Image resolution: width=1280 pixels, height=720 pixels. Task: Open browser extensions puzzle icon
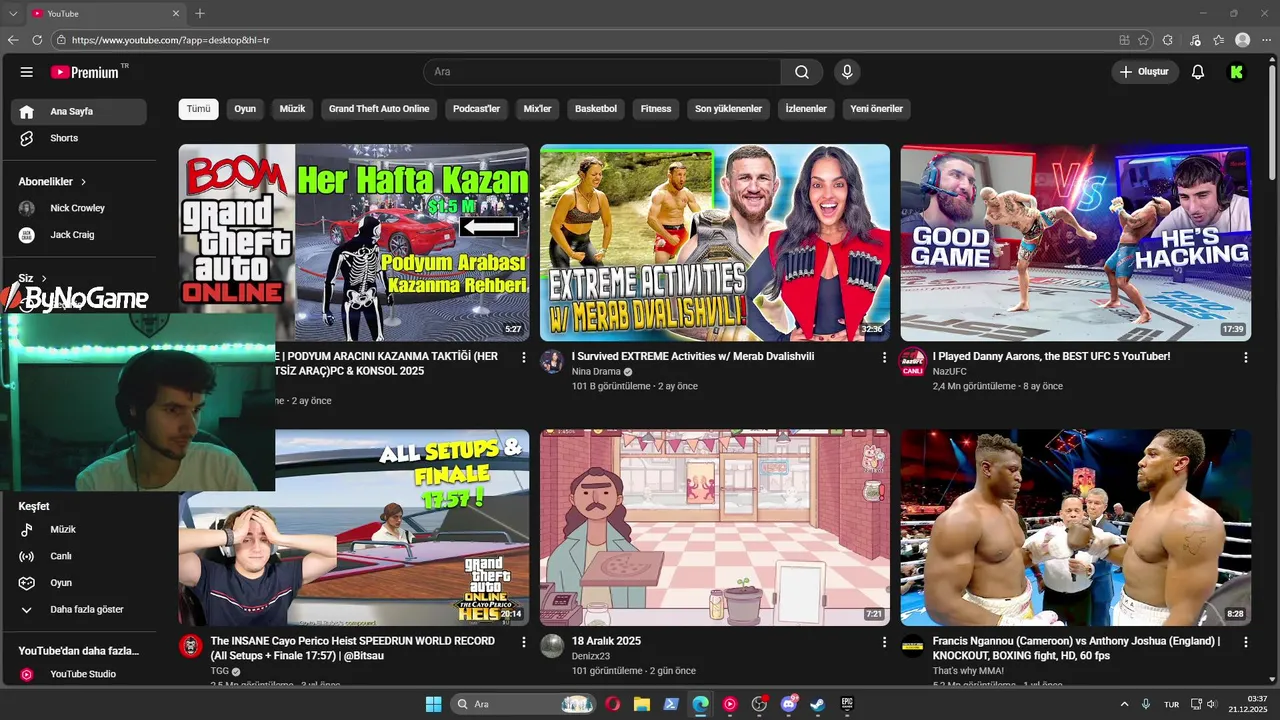[x=1168, y=40]
